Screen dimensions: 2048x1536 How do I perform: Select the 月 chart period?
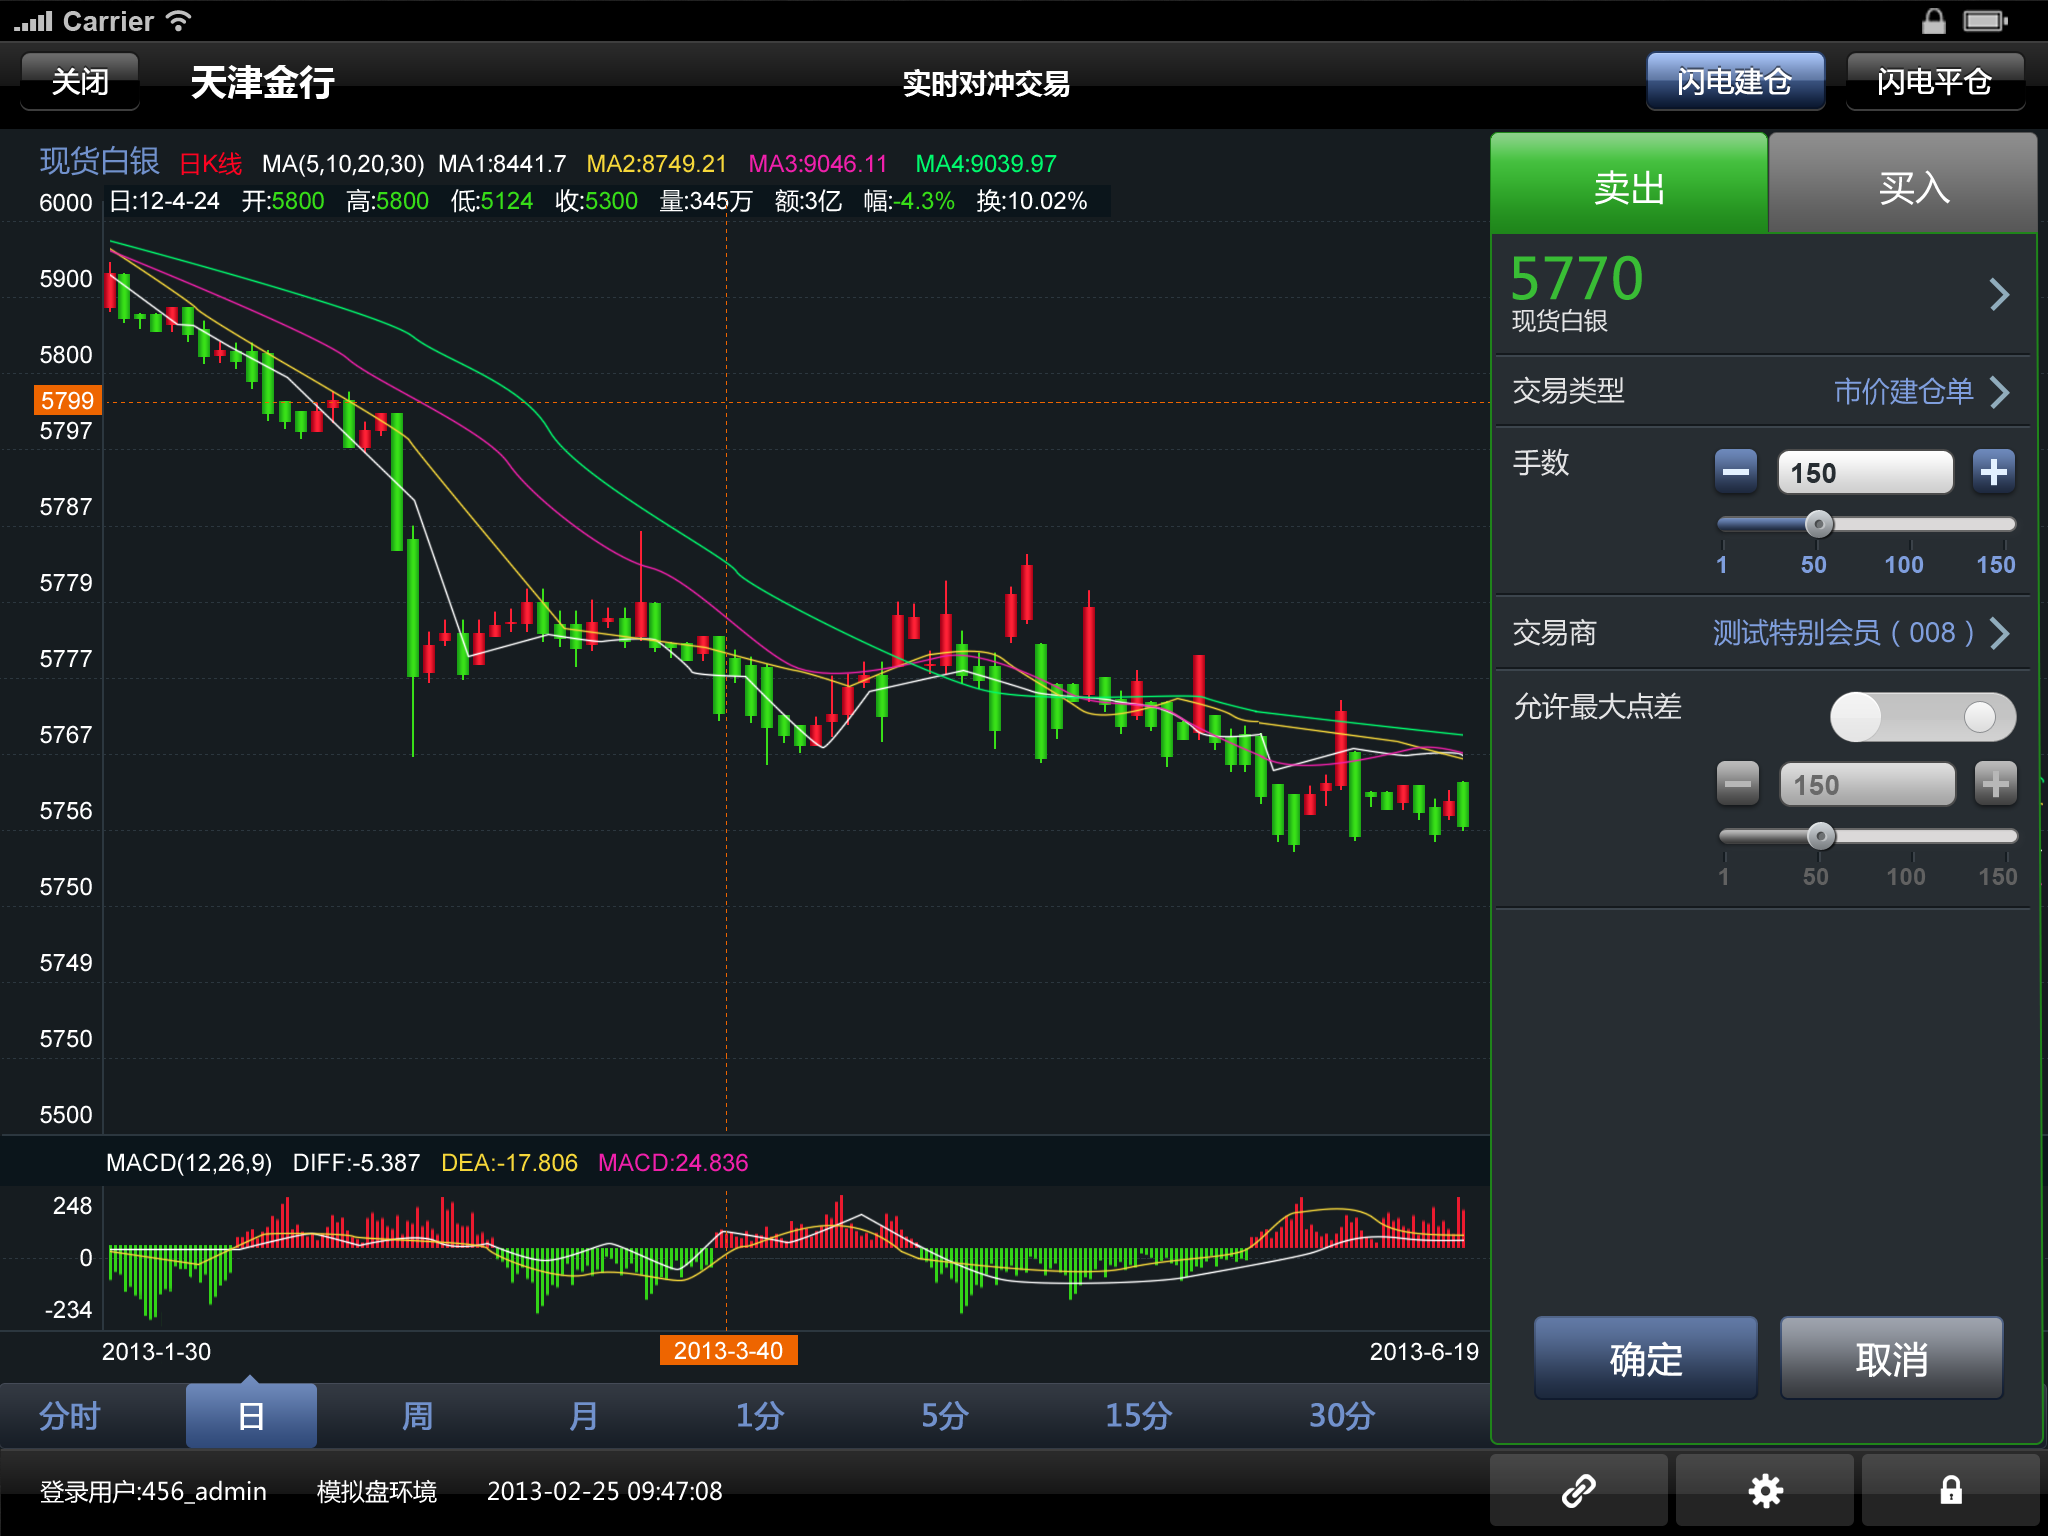(x=583, y=1416)
